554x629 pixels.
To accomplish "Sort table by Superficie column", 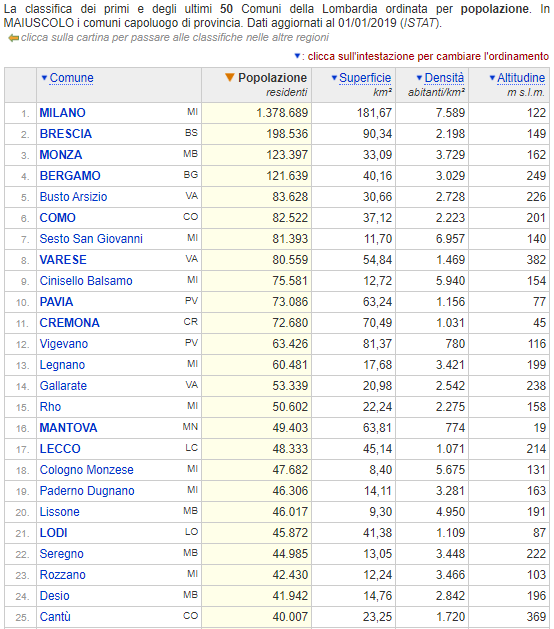I will click(365, 78).
